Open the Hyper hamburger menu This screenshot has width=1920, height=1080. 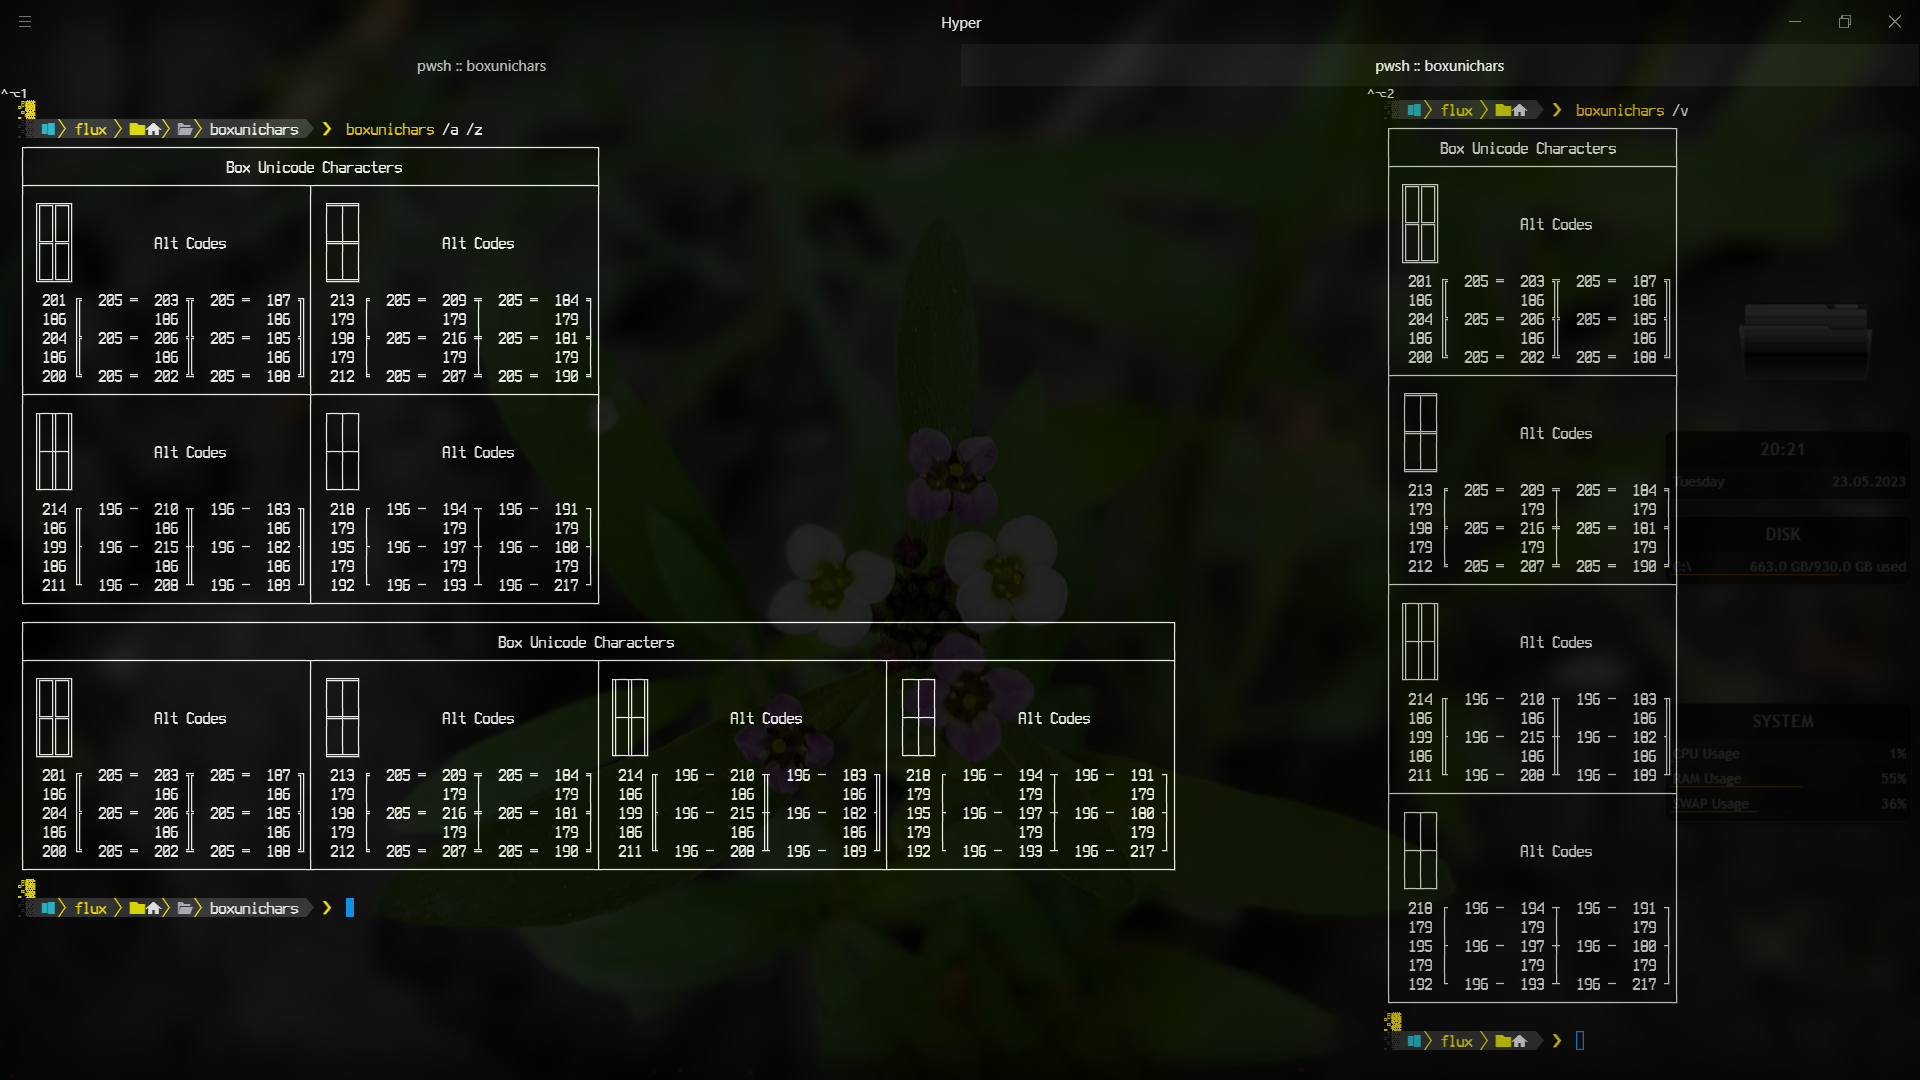tap(25, 21)
